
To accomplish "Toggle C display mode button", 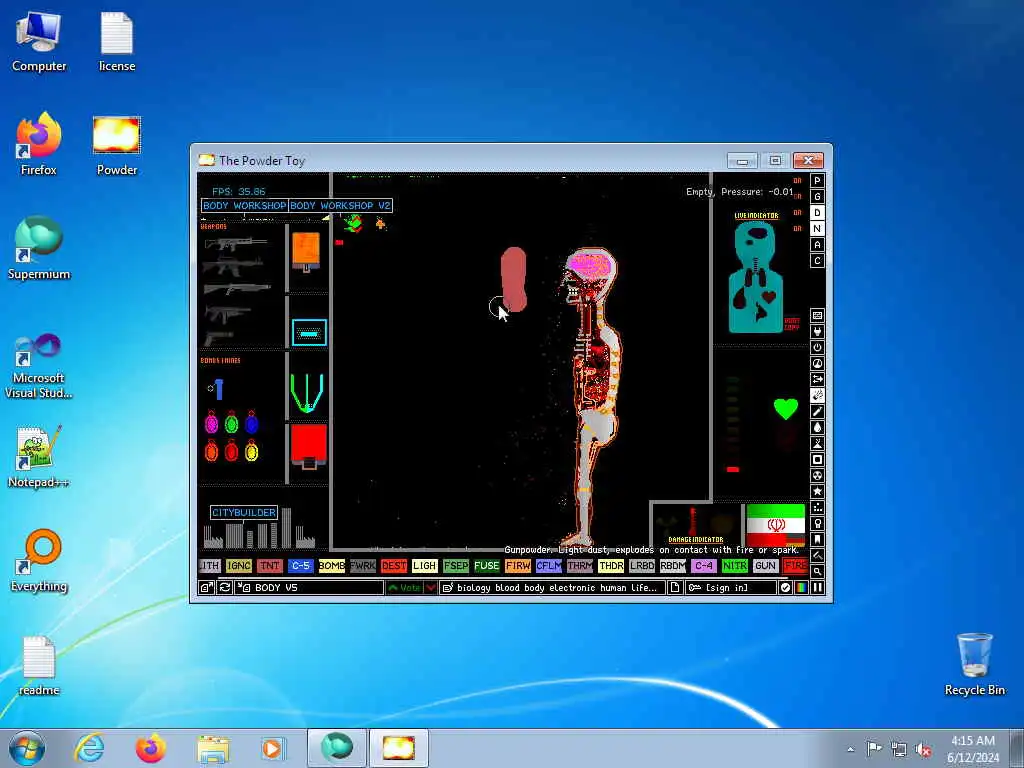I will pyautogui.click(x=817, y=261).
